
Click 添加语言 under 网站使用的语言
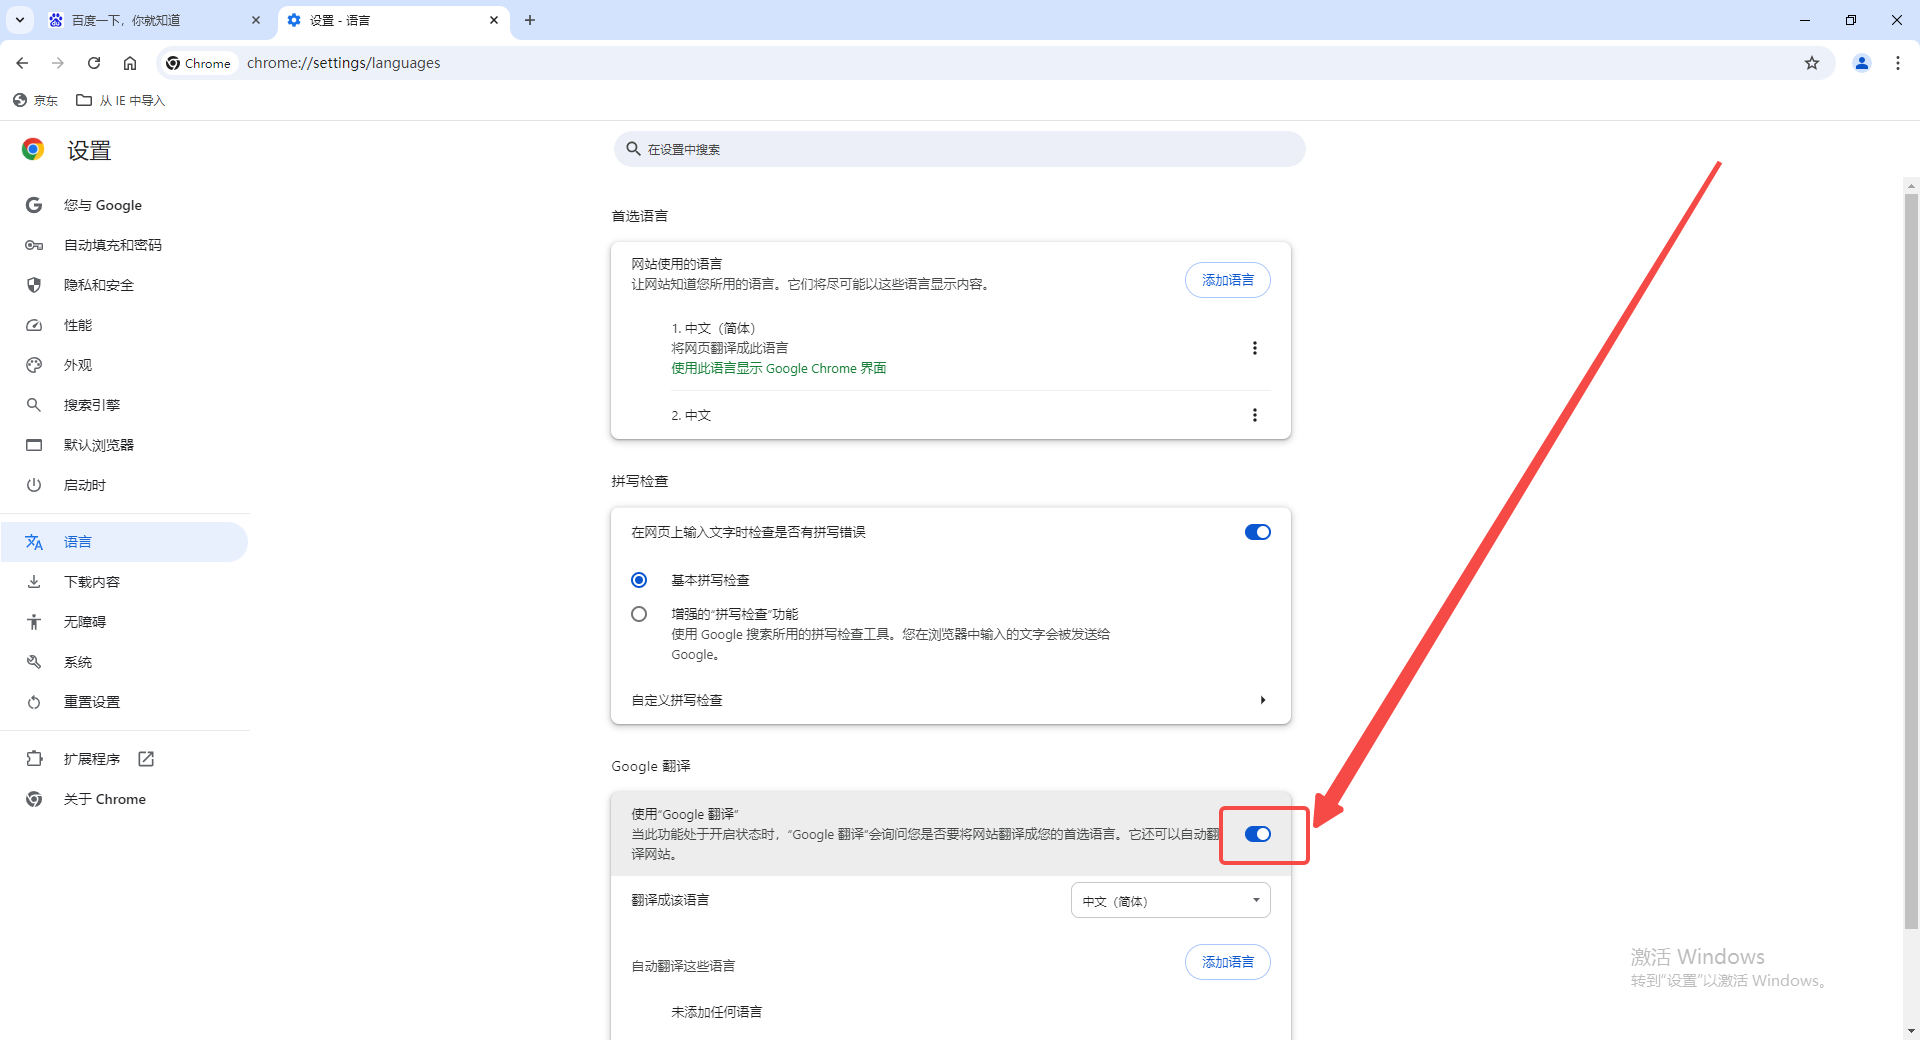1227,280
